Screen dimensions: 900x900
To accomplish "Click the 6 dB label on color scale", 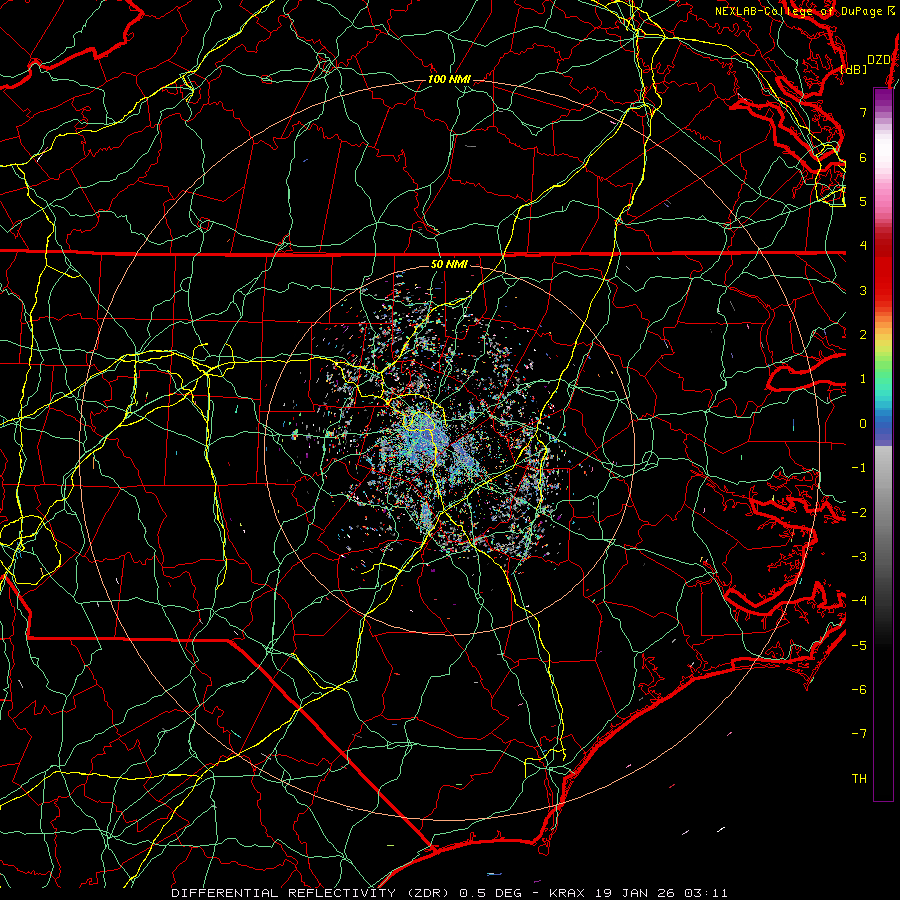I will pos(863,157).
